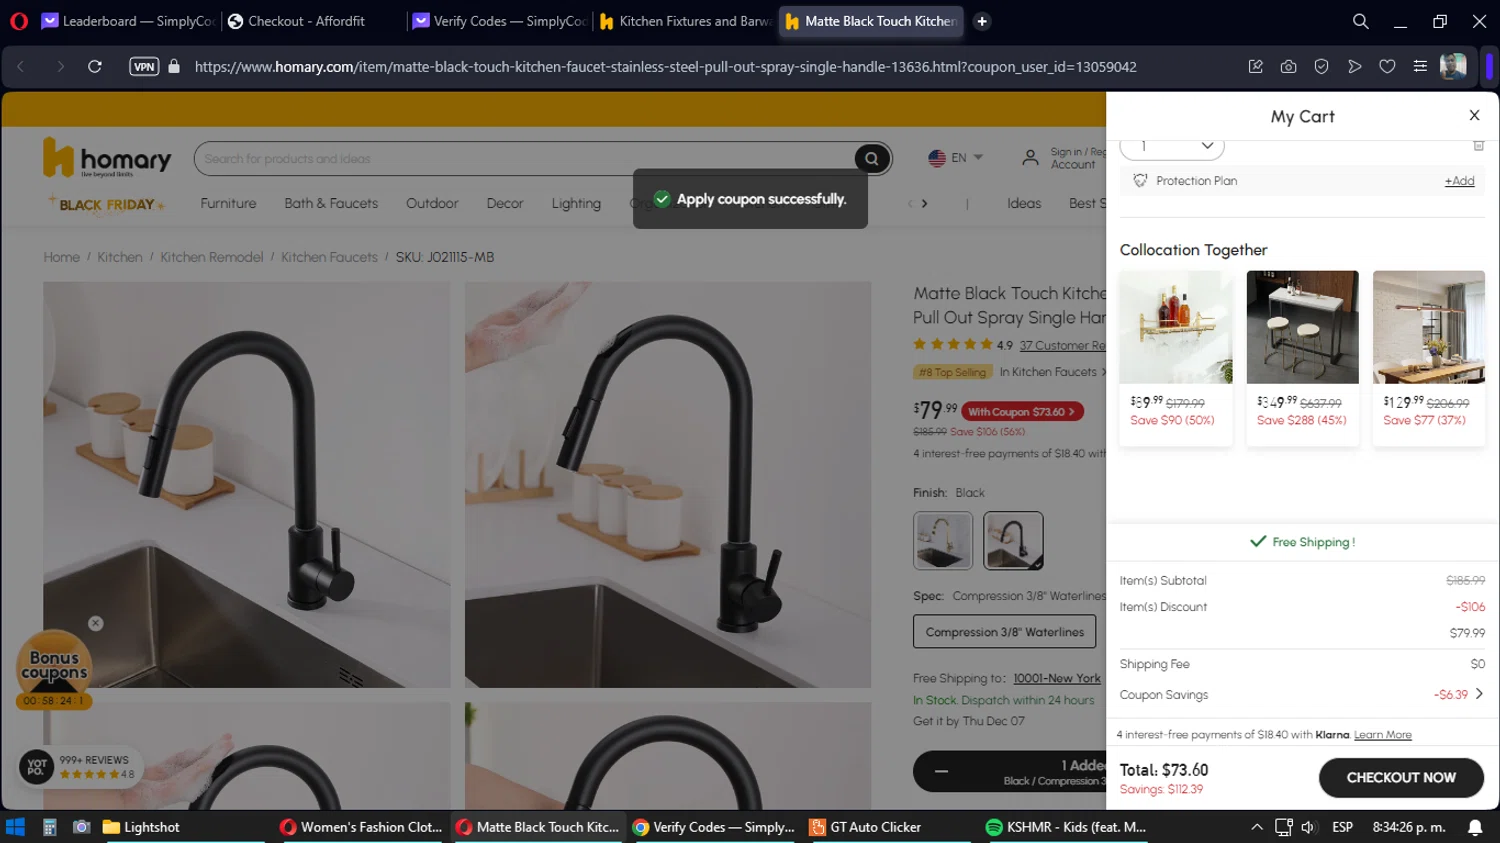Open the EN language dropdown
Screen dimensions: 1500x843
[x=956, y=158]
